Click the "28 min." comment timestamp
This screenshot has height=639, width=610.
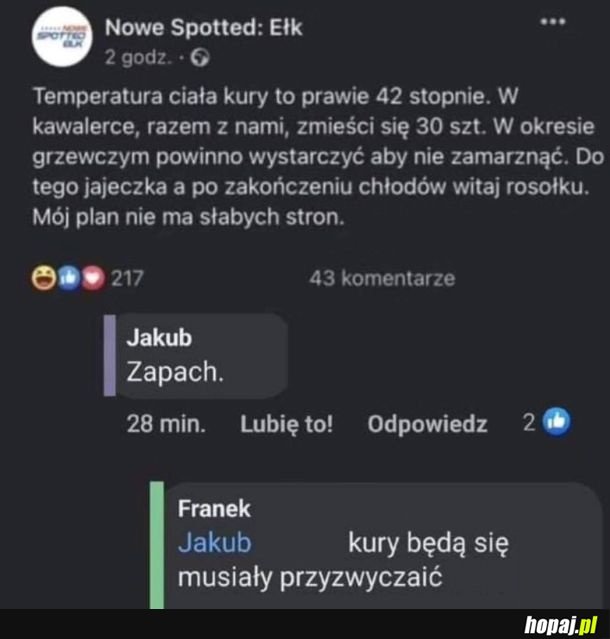pyautogui.click(x=166, y=424)
